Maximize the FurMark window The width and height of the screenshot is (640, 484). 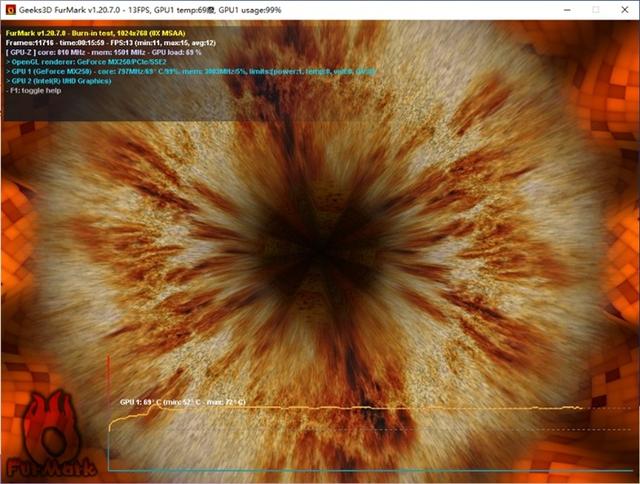(x=596, y=10)
